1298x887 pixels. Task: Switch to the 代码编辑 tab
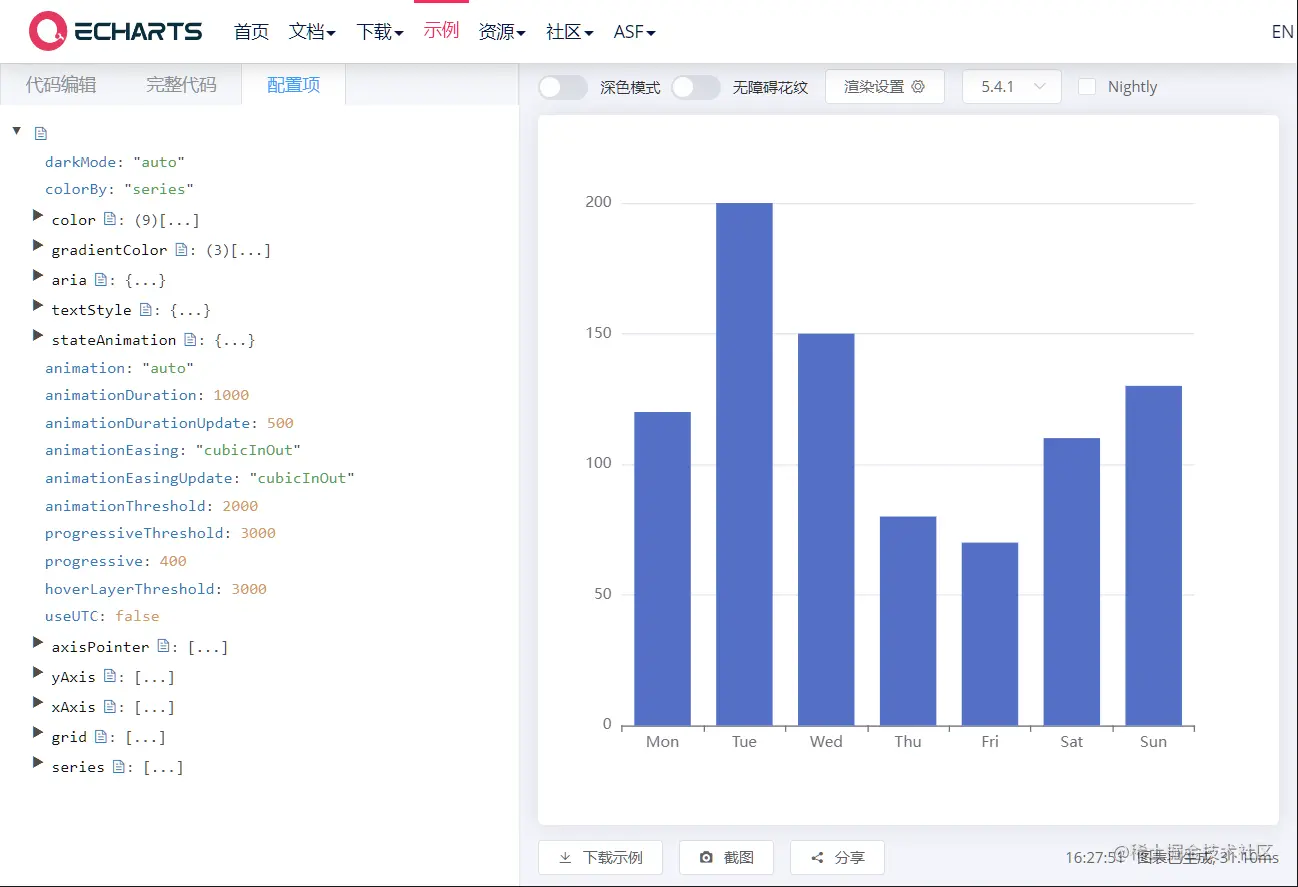tap(61, 85)
